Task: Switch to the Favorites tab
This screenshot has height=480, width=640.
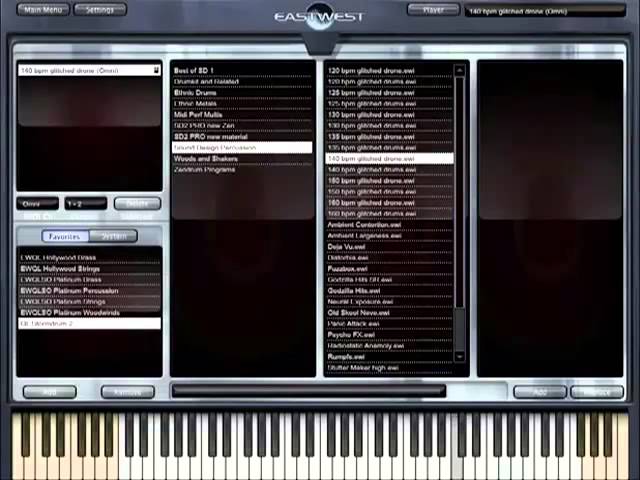Action: click(65, 236)
